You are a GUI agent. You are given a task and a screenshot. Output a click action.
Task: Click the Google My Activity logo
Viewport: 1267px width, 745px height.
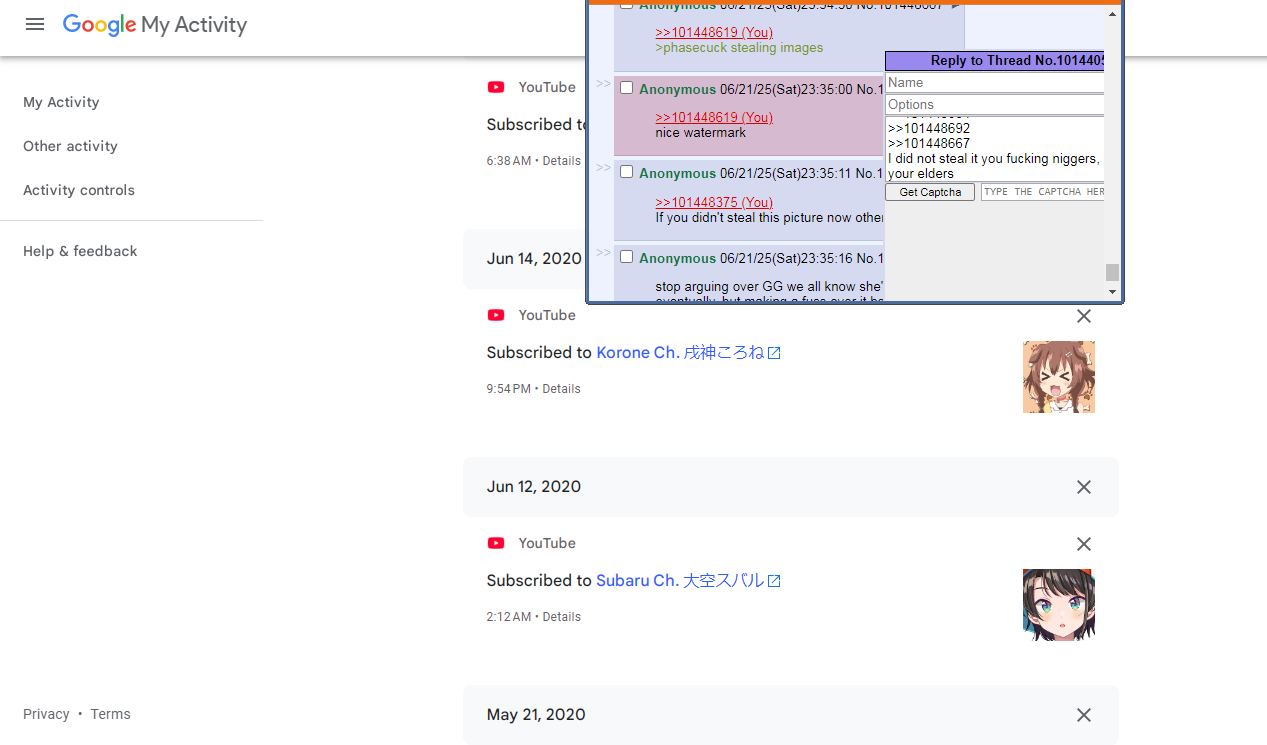click(155, 25)
